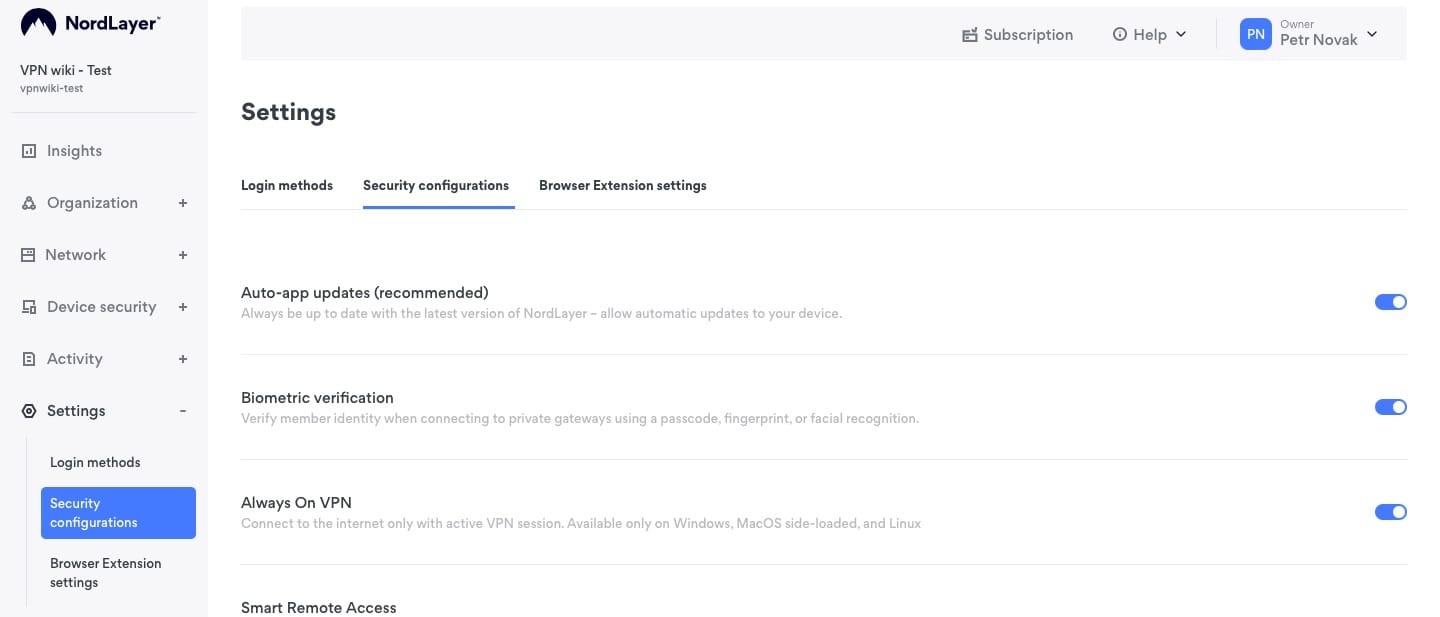This screenshot has width=1440, height=617.
Task: Open Petr Novak account dropdown chevron
Action: pos(1372,34)
